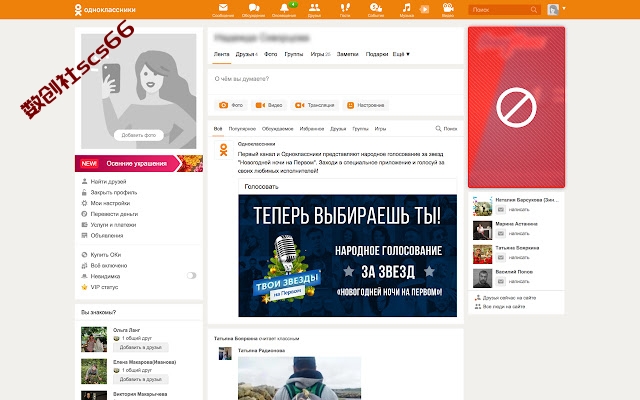Click Добавить фото on profile picture

139,135
